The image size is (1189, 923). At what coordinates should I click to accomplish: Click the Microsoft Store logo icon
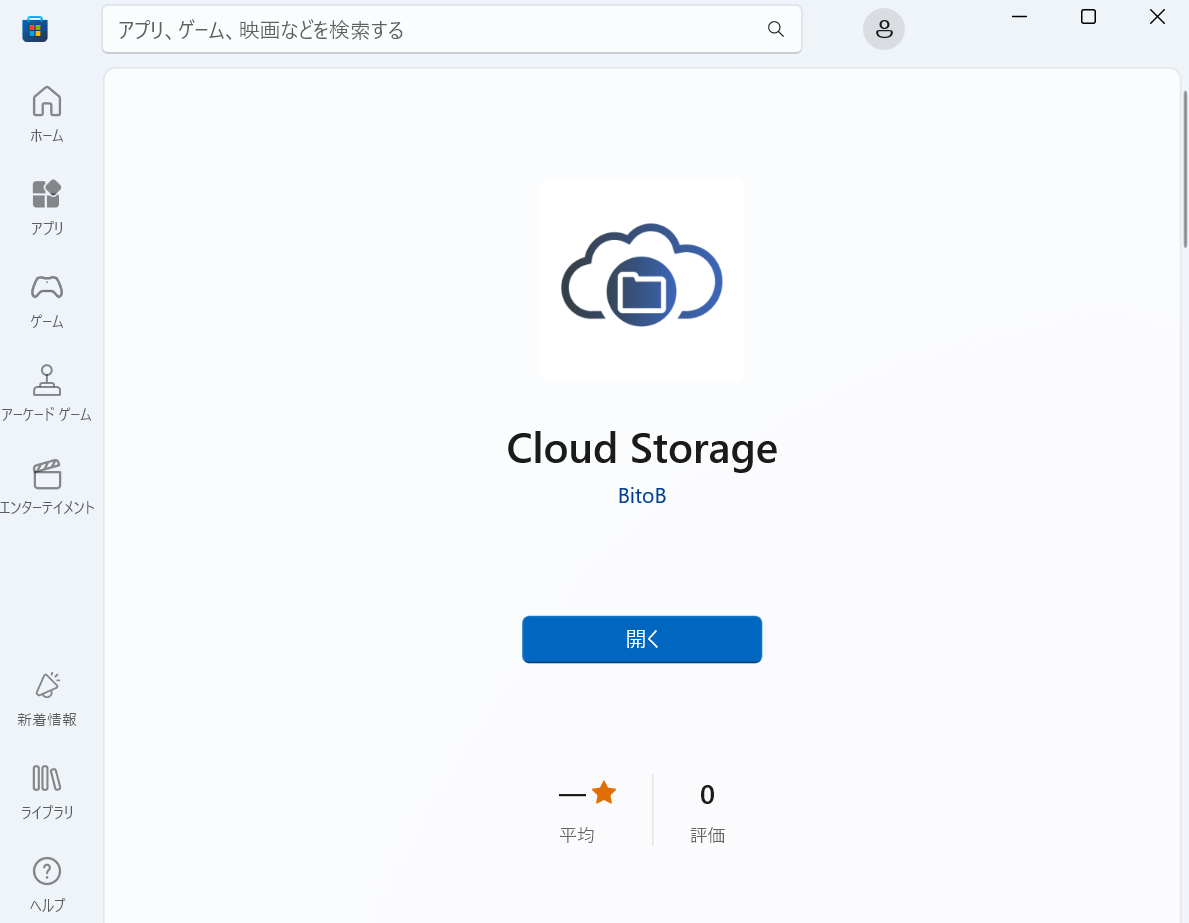(35, 30)
